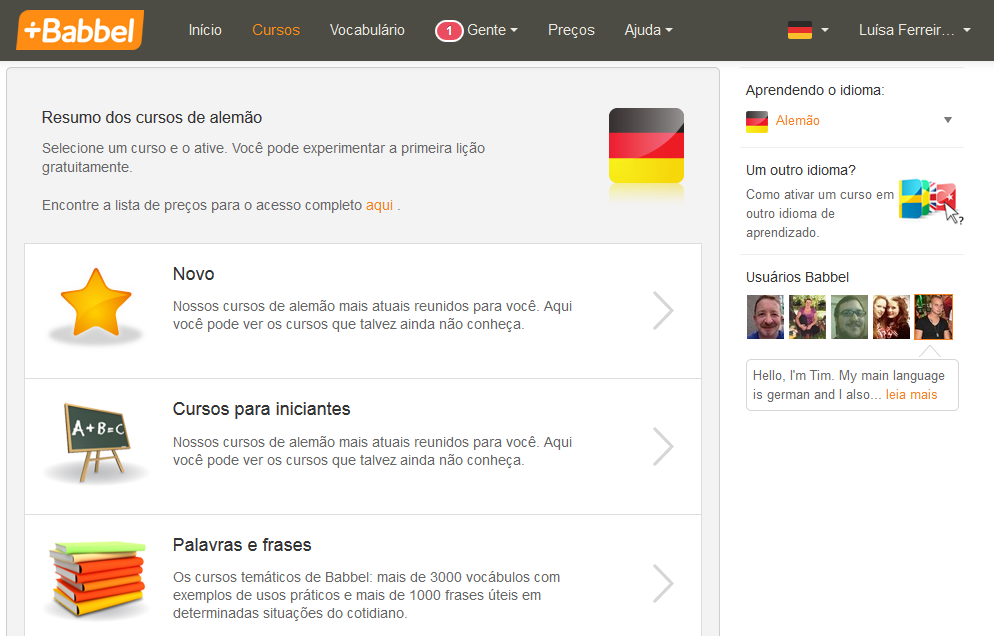This screenshot has height=636, width=994.
Task: Click the small German flag beside Alemão
Action: pos(757,121)
